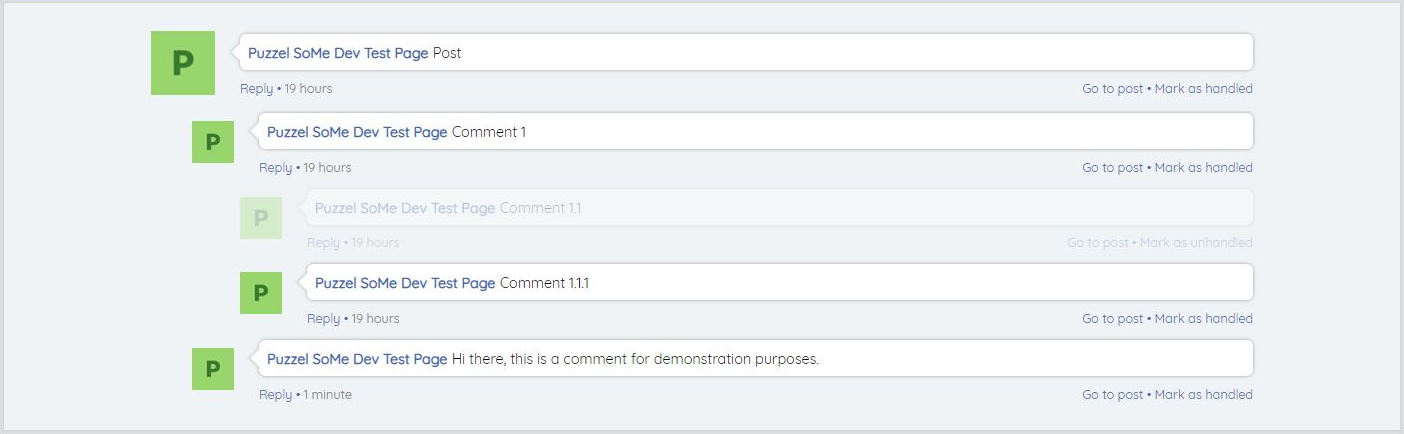Mark the top Post as handled
The height and width of the screenshot is (434, 1404).
click(1203, 89)
